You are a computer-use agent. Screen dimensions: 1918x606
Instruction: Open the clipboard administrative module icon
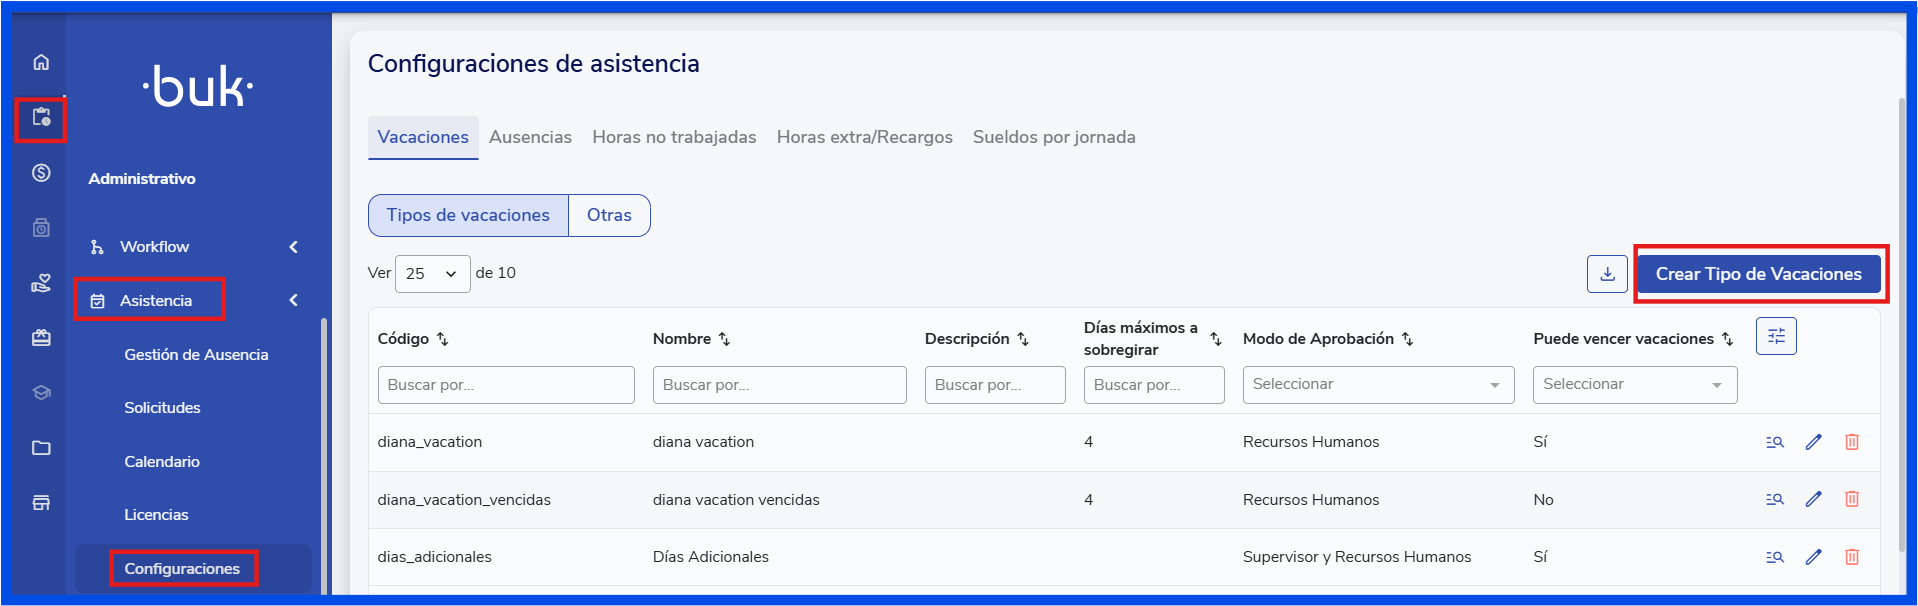coord(41,118)
